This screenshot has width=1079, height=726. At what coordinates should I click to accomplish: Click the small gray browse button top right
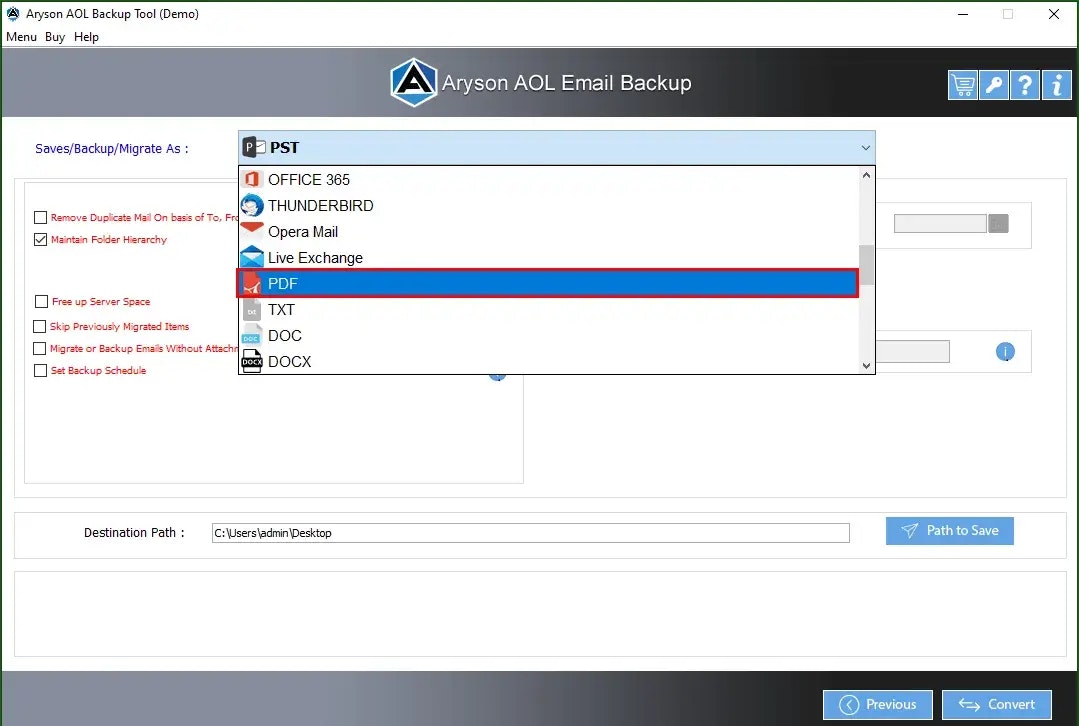coord(998,224)
